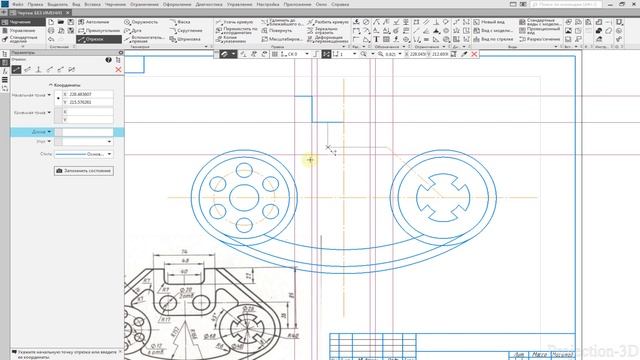Click the Вид по стрелке tool

tap(493, 39)
